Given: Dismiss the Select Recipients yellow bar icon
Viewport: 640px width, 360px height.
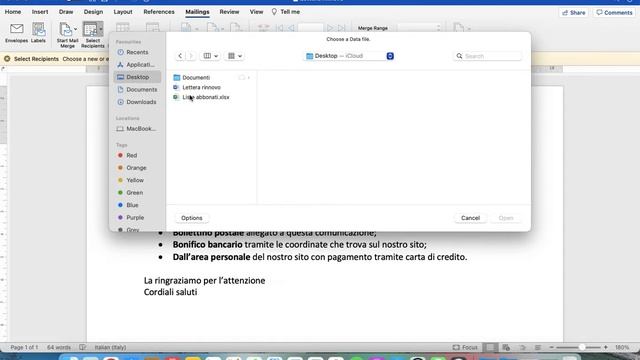Looking at the screenshot, I should pos(7,59).
